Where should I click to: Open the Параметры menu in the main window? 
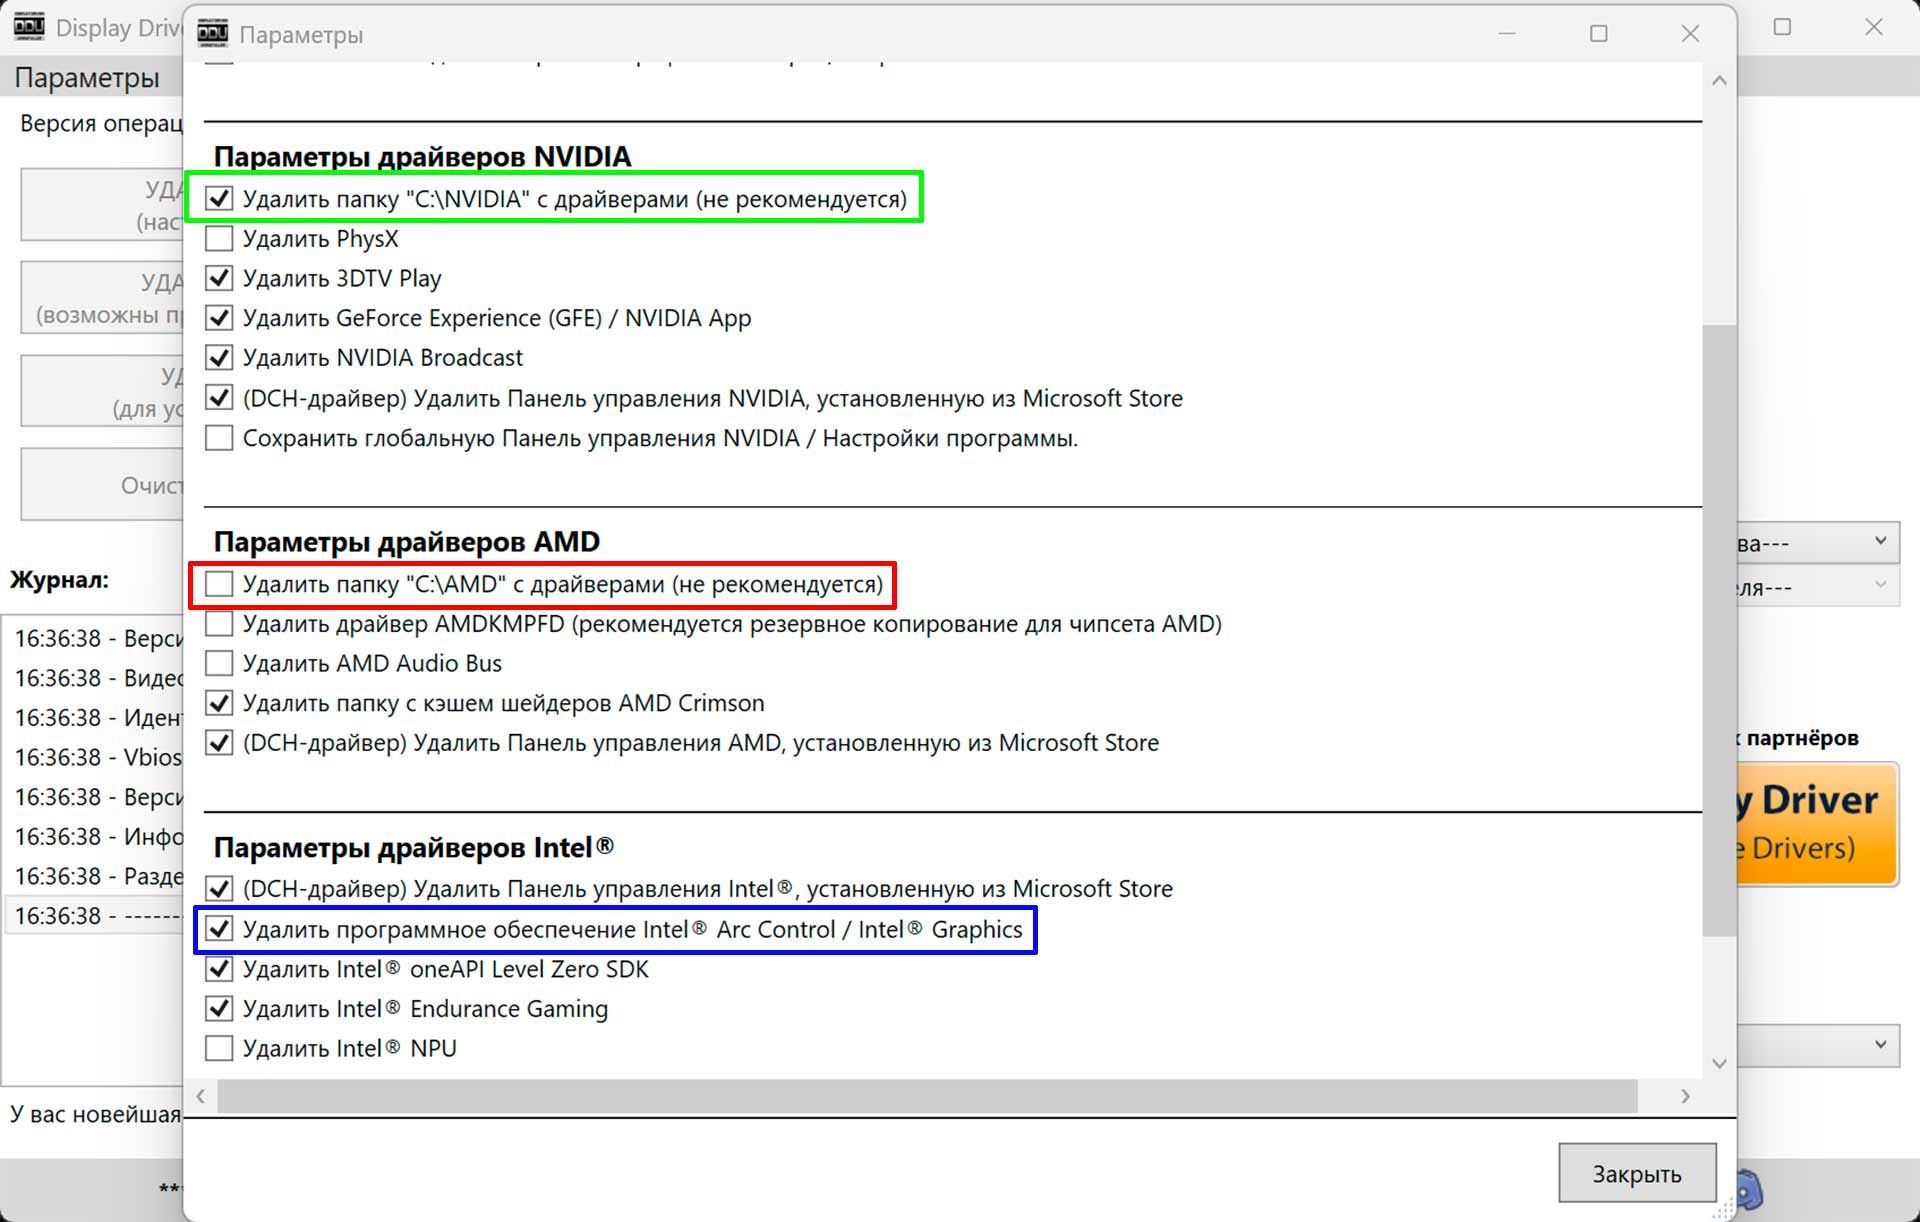[x=87, y=78]
